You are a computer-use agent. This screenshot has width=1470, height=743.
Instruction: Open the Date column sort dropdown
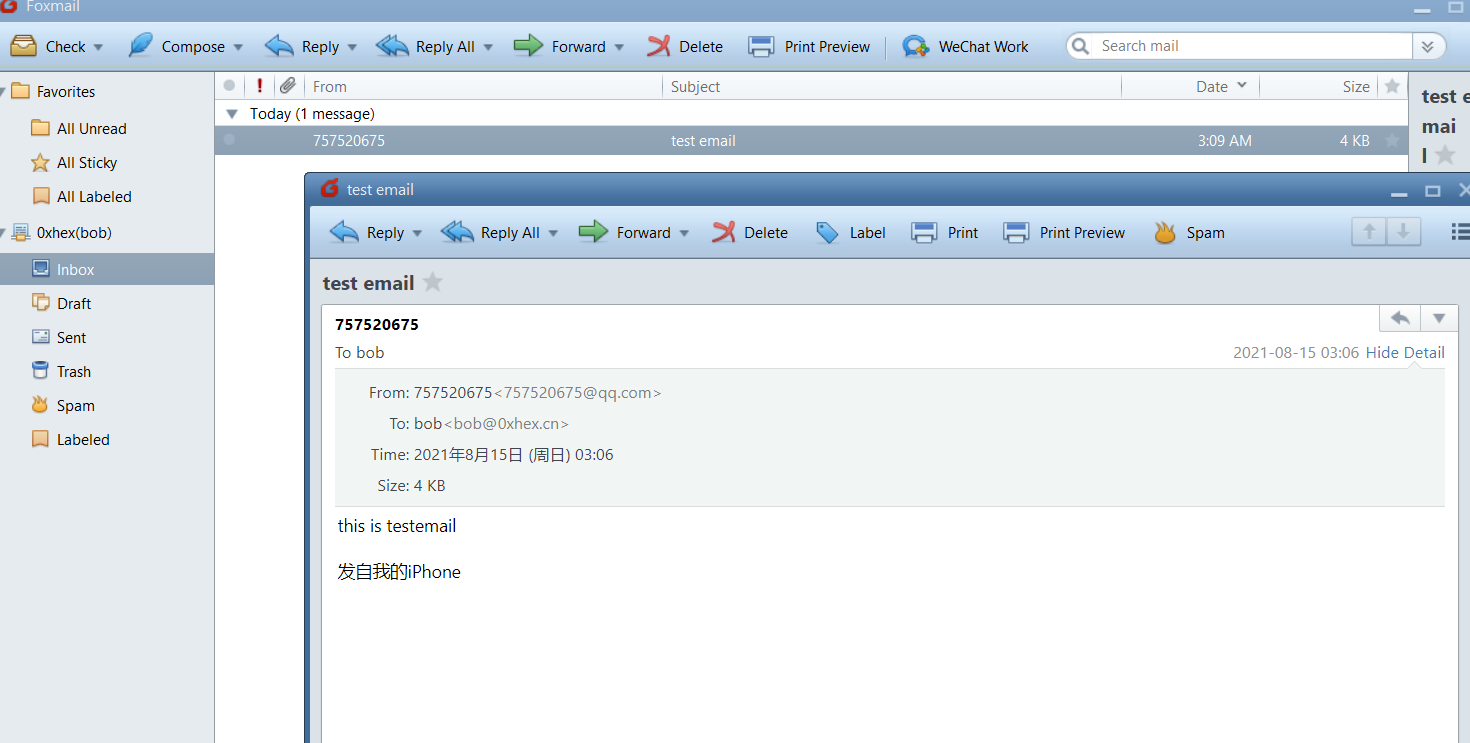(x=1241, y=86)
